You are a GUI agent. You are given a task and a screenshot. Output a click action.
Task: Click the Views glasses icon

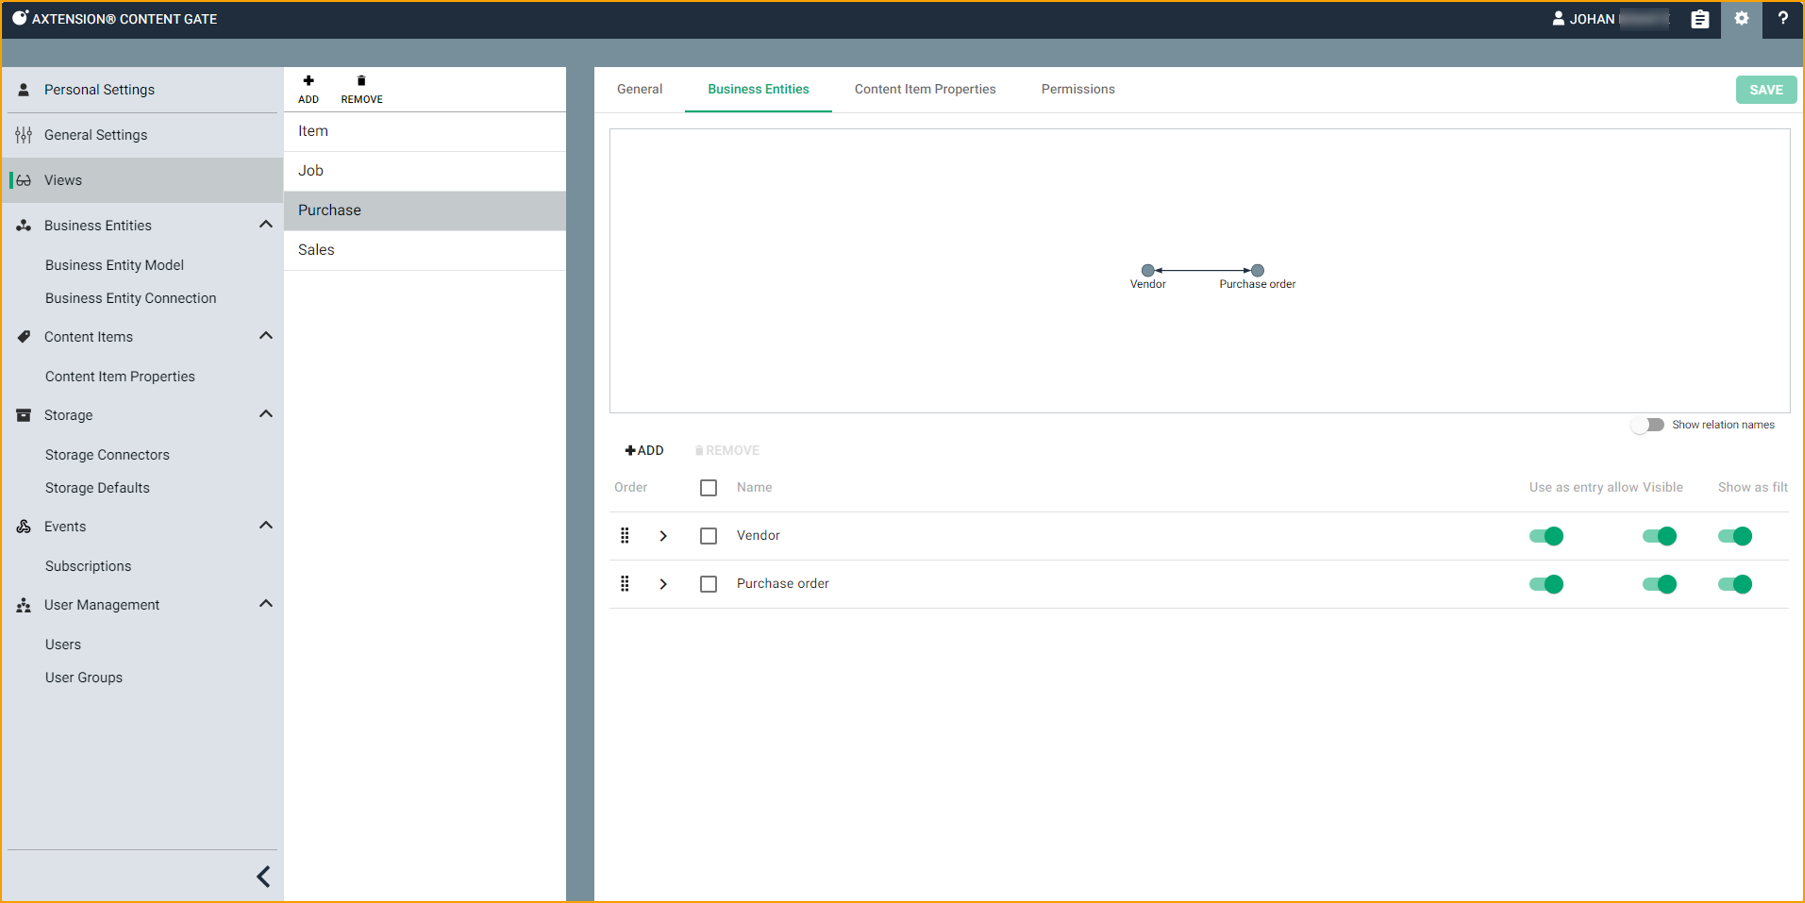23,180
